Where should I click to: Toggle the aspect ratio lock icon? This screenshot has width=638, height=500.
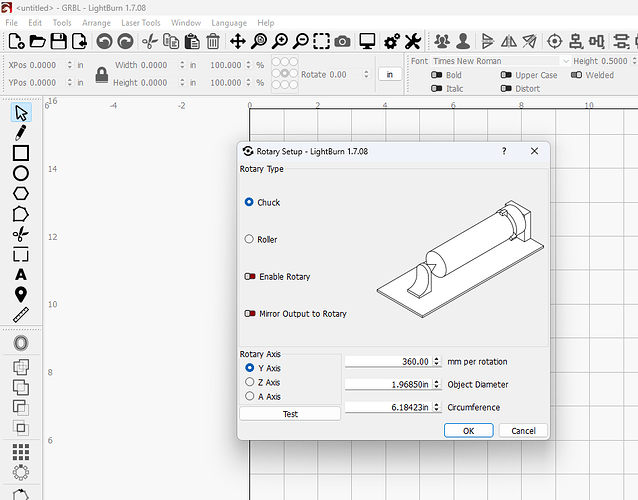click(102, 75)
